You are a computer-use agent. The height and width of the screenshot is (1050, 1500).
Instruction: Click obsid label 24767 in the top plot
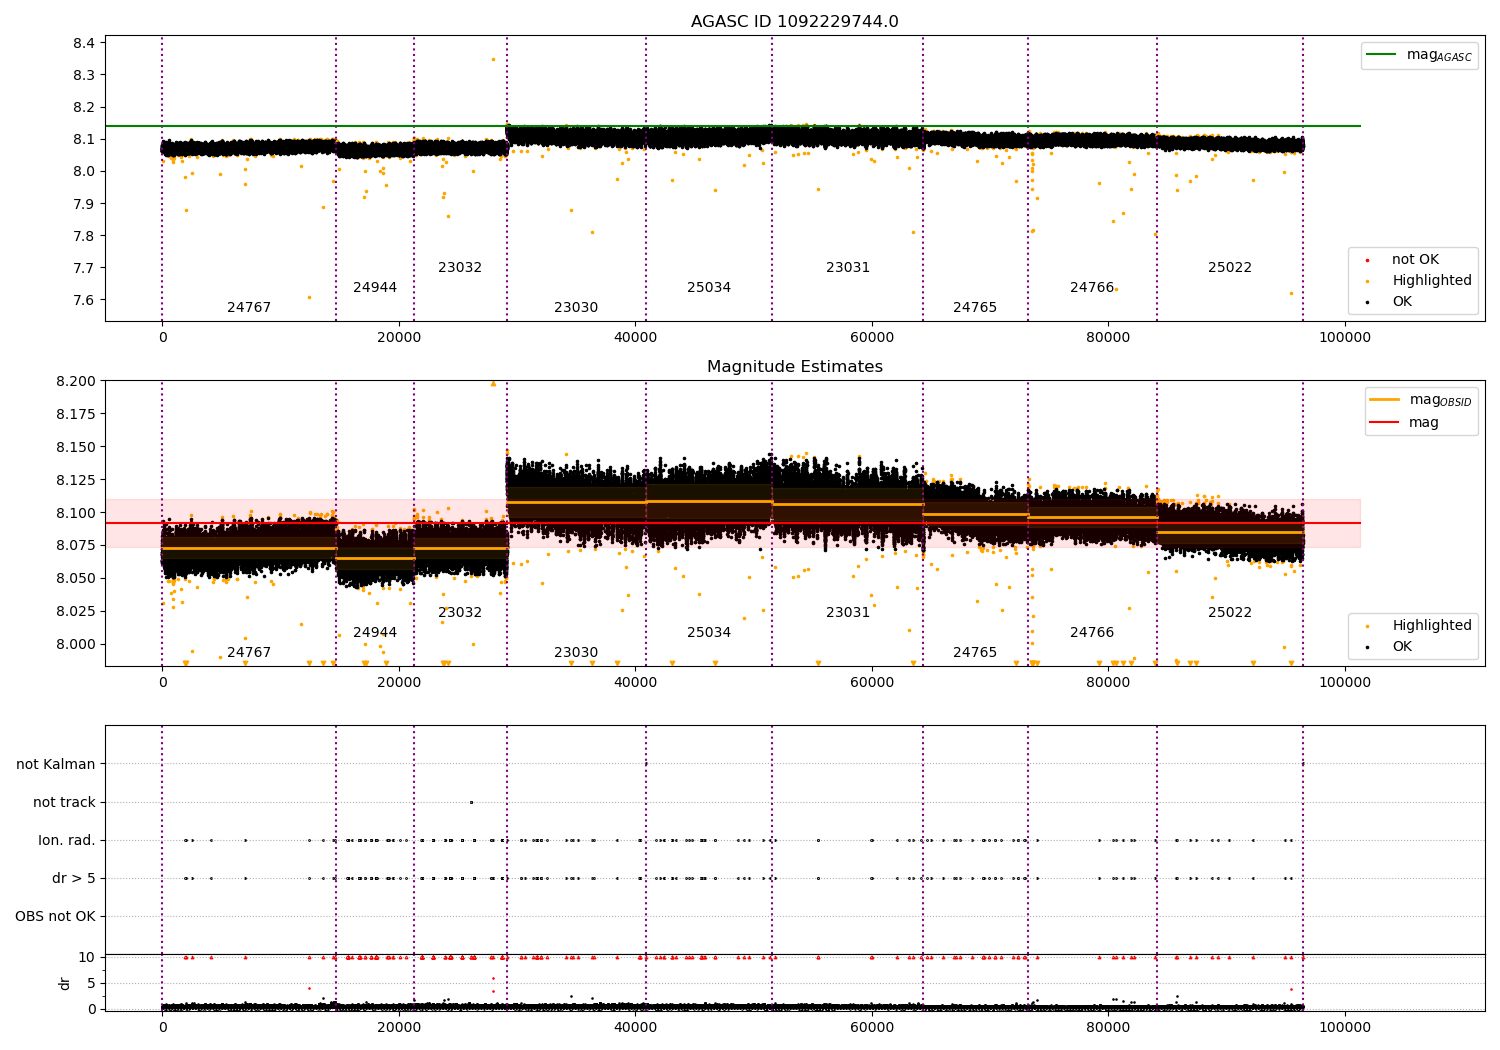click(249, 308)
